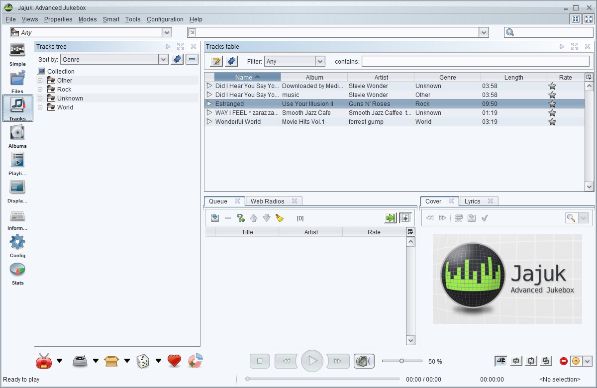Click the search magnifier icon at top right
The image size is (597, 388).
[510, 33]
